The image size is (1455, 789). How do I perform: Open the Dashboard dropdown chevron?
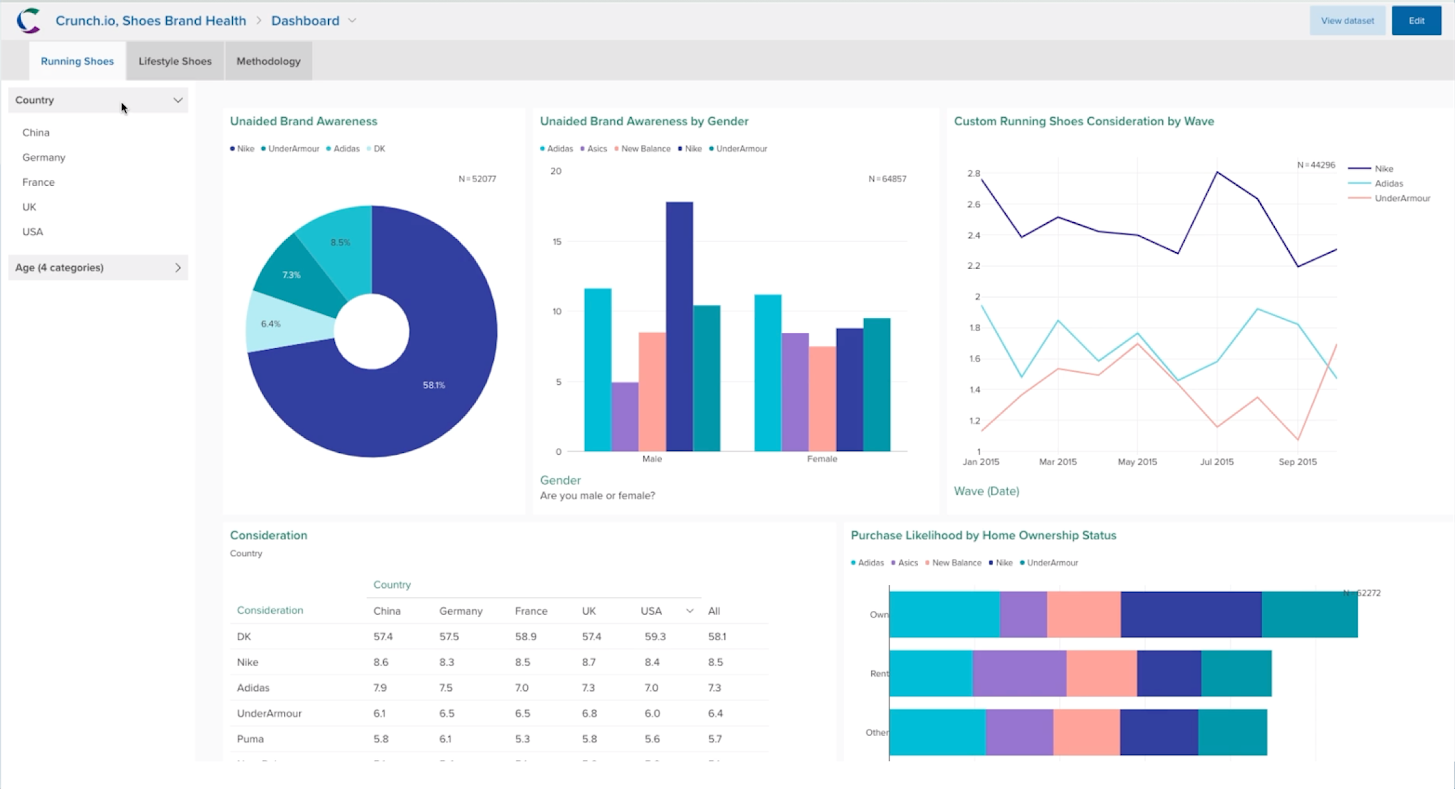(352, 20)
